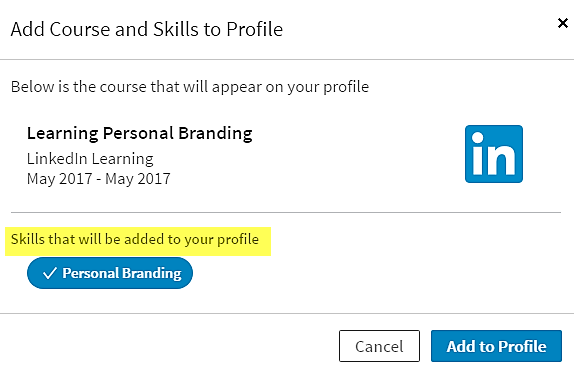Click the word 'Cancel' in the outlined button
574x370 pixels.
(379, 346)
